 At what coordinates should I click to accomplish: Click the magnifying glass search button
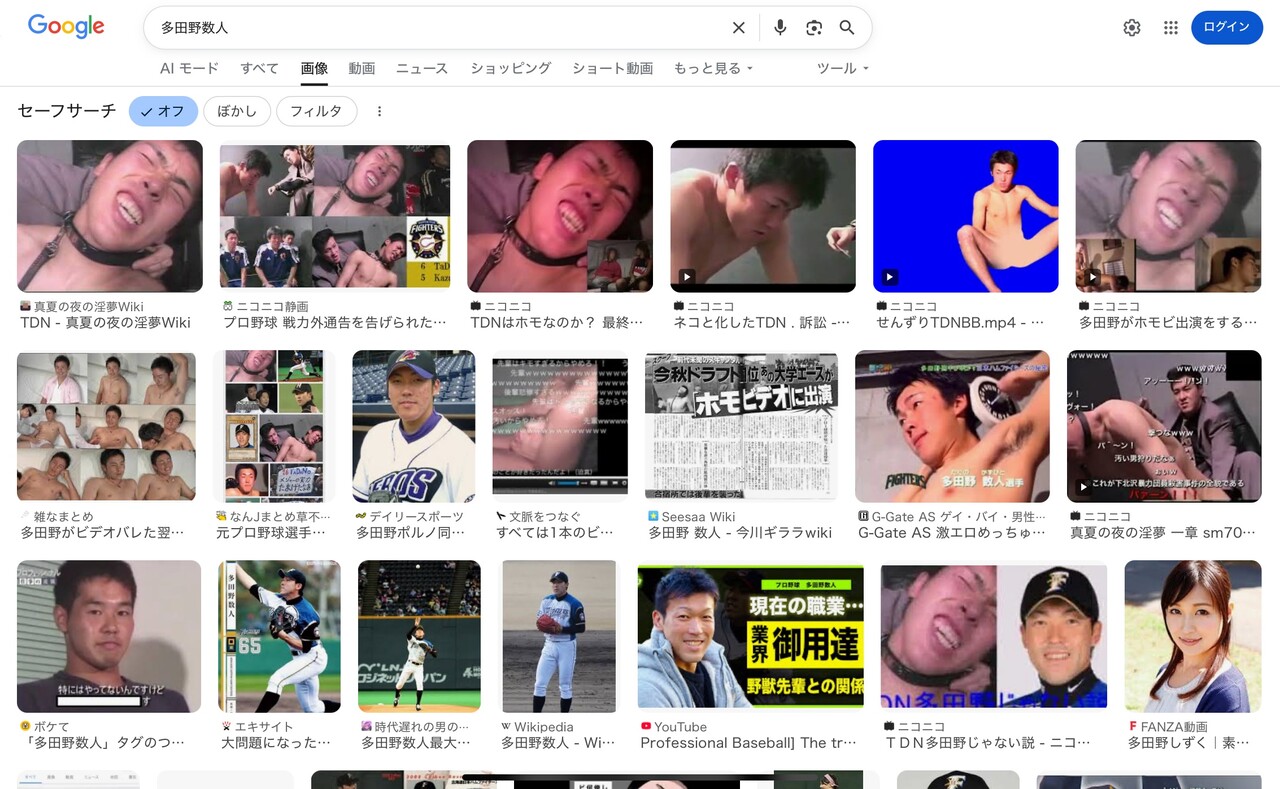[847, 28]
